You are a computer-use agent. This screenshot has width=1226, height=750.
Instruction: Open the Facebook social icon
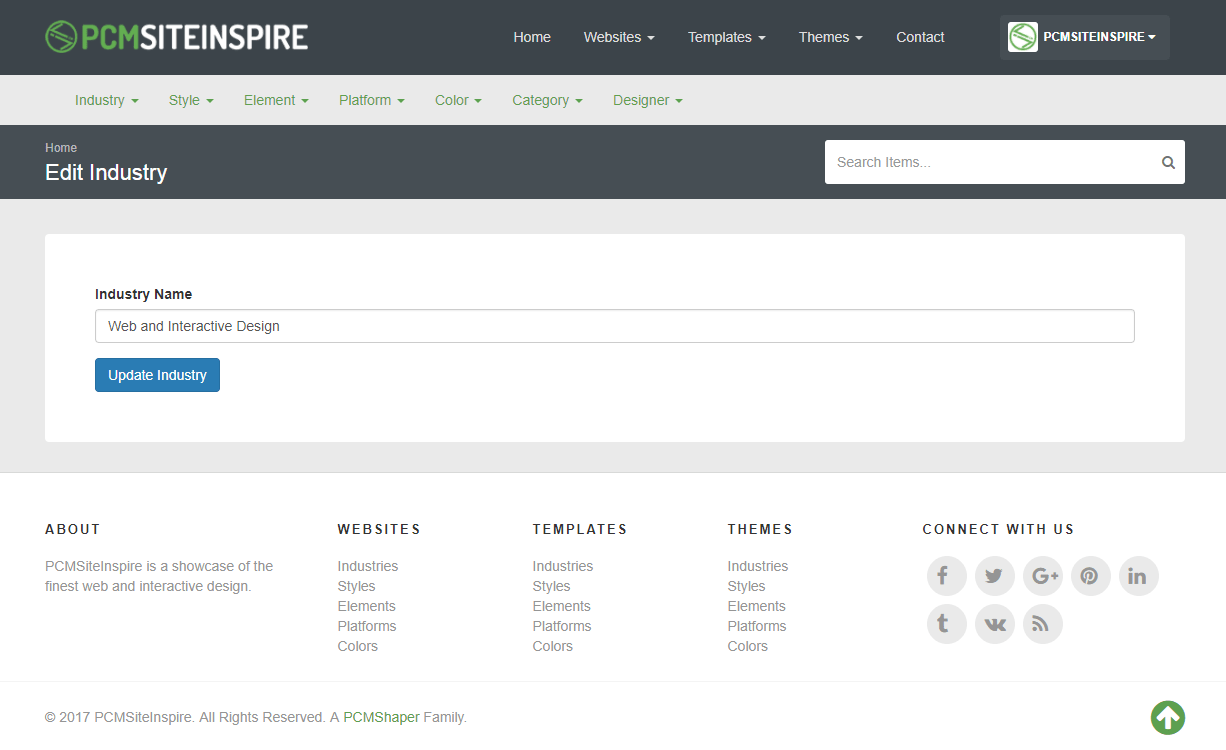[x=946, y=576]
